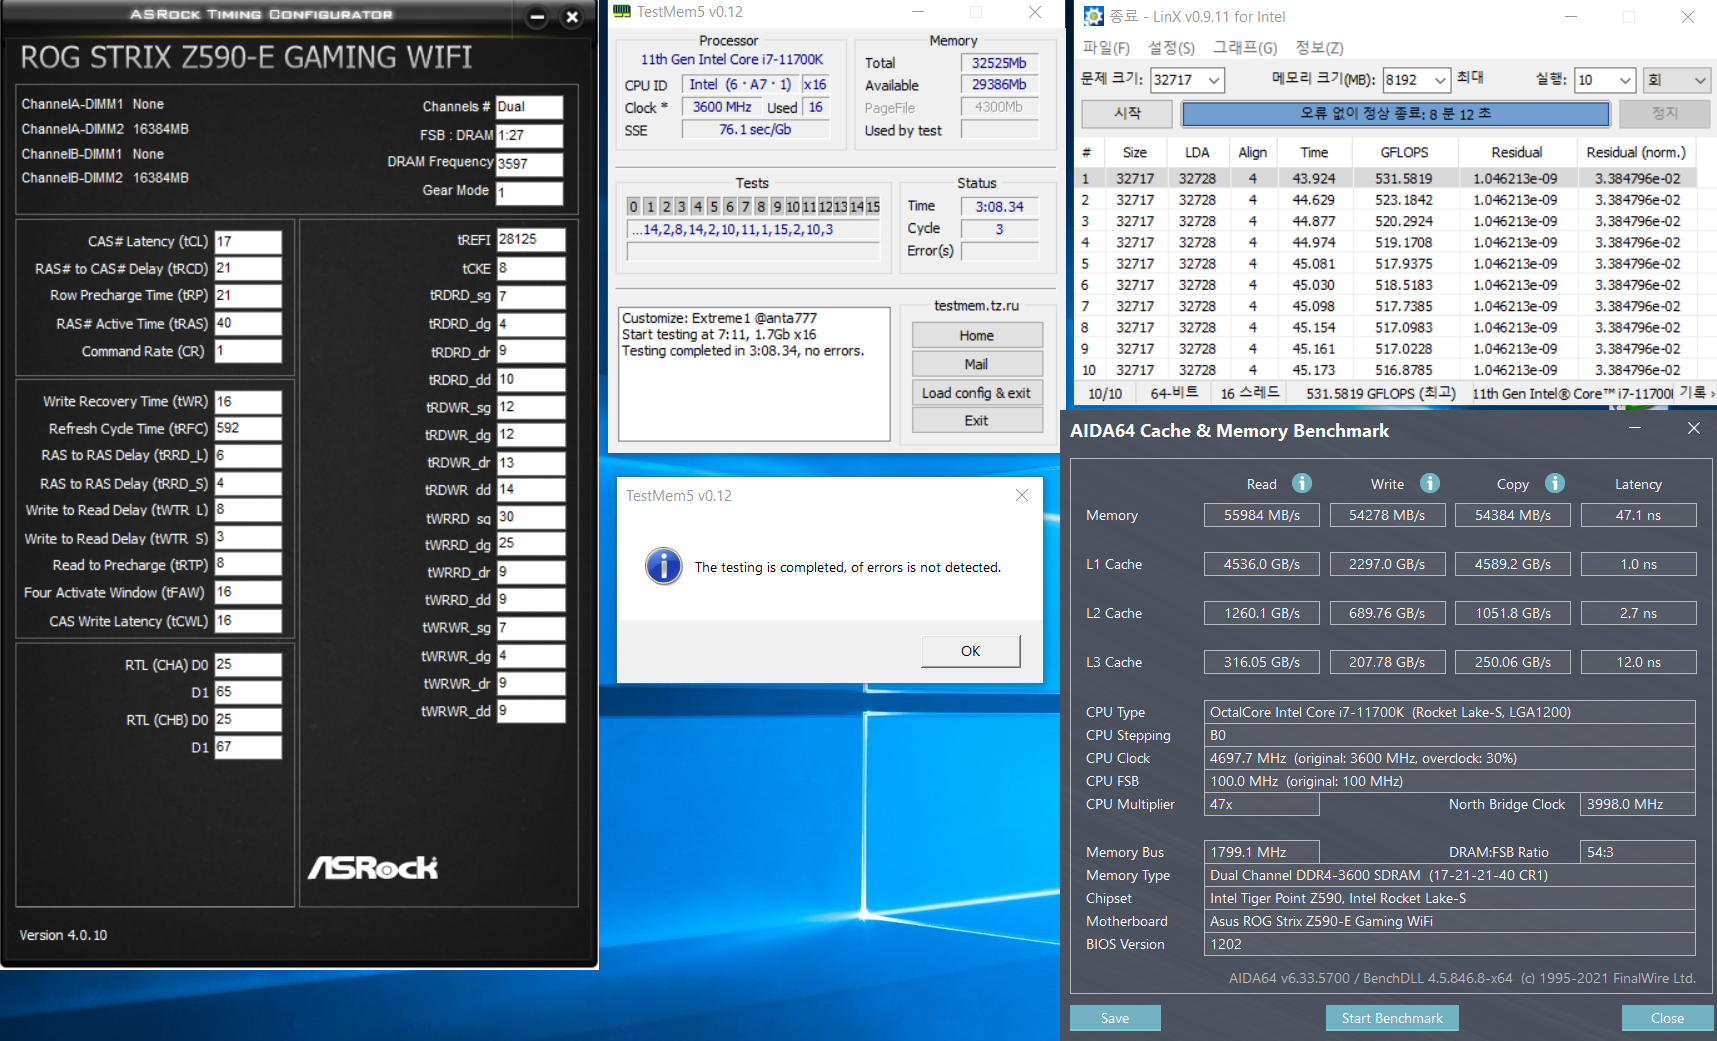The height and width of the screenshot is (1041, 1717).
Task: Click the LinX title bar app icon
Action: [x=1094, y=16]
